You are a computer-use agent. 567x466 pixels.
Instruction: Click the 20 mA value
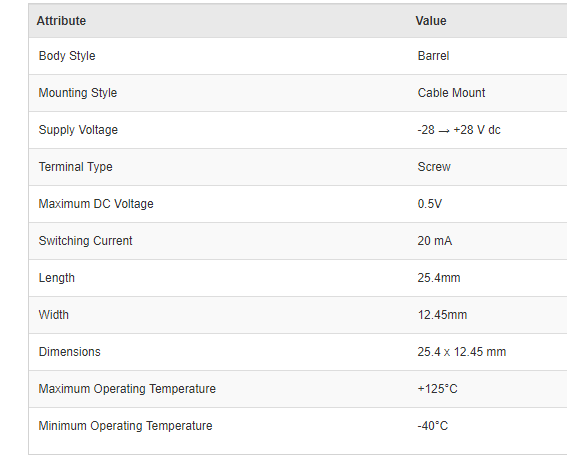[435, 241]
